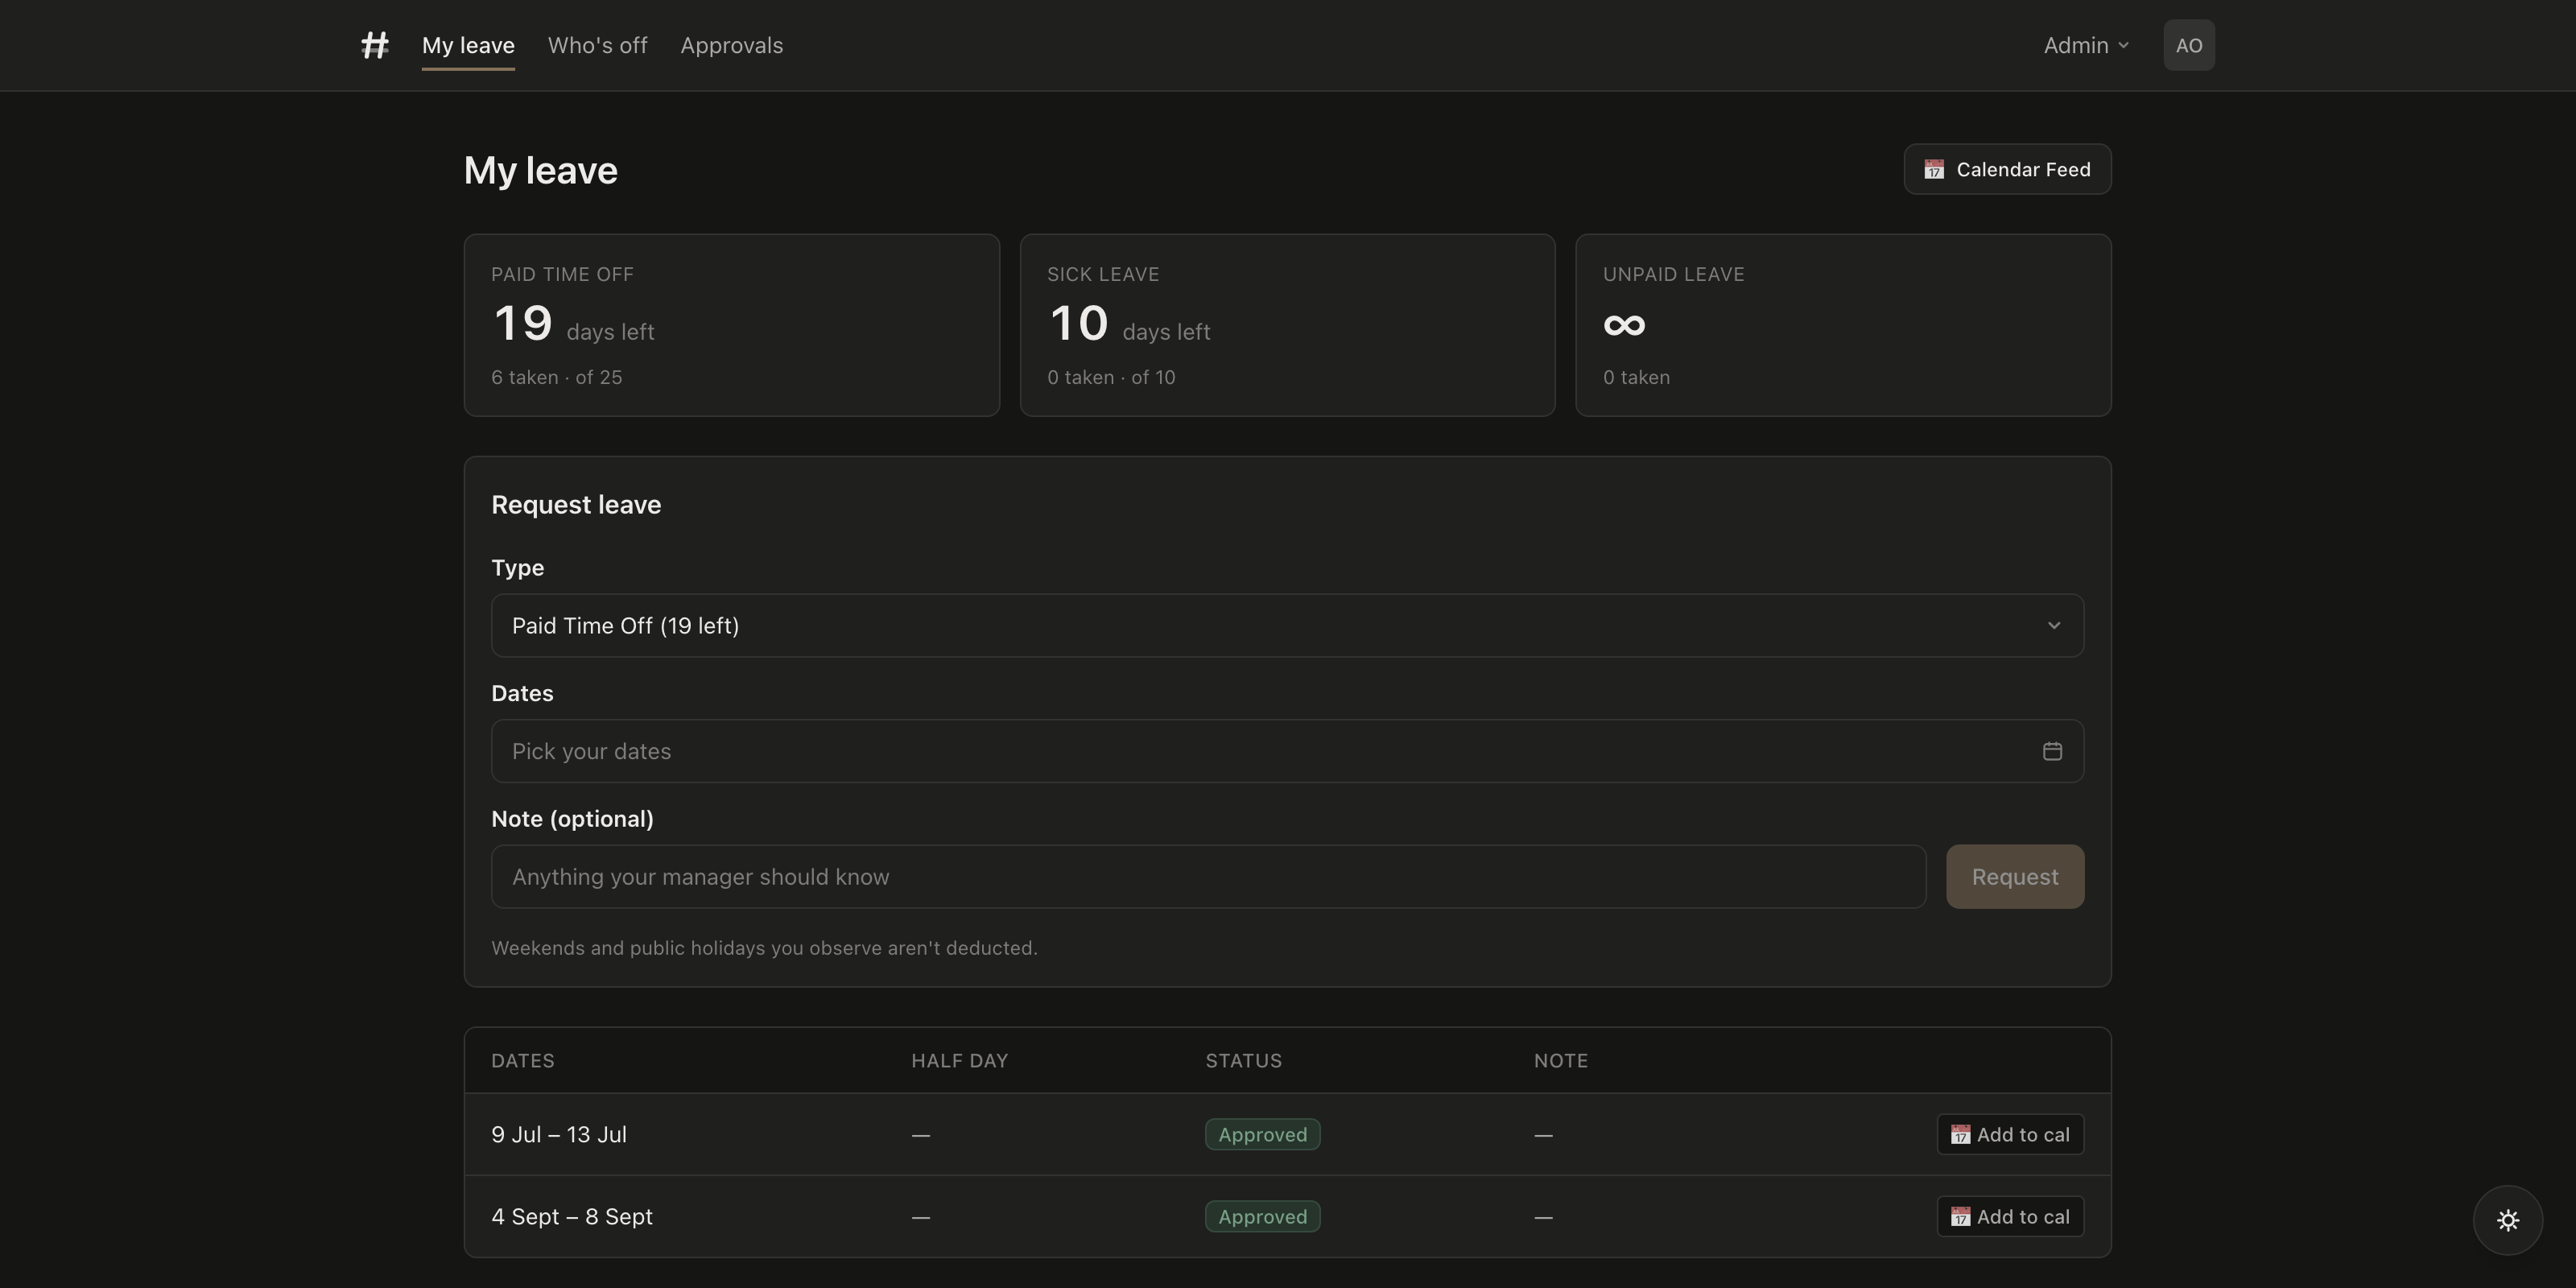Go to the Approvals tab
The image size is (2576, 1288).
point(731,45)
